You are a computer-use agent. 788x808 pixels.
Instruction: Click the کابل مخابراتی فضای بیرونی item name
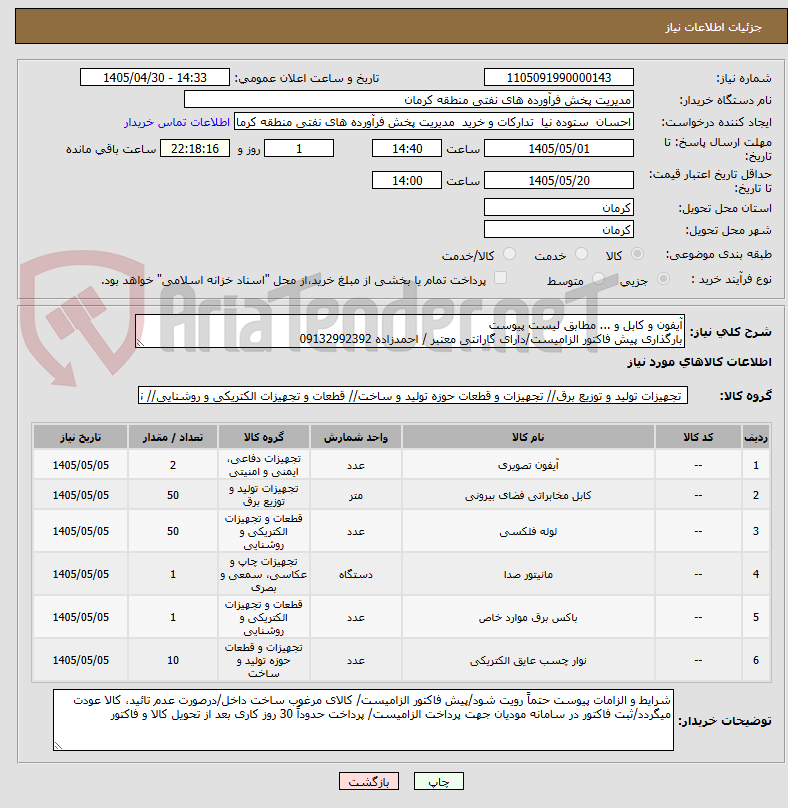tap(528, 495)
